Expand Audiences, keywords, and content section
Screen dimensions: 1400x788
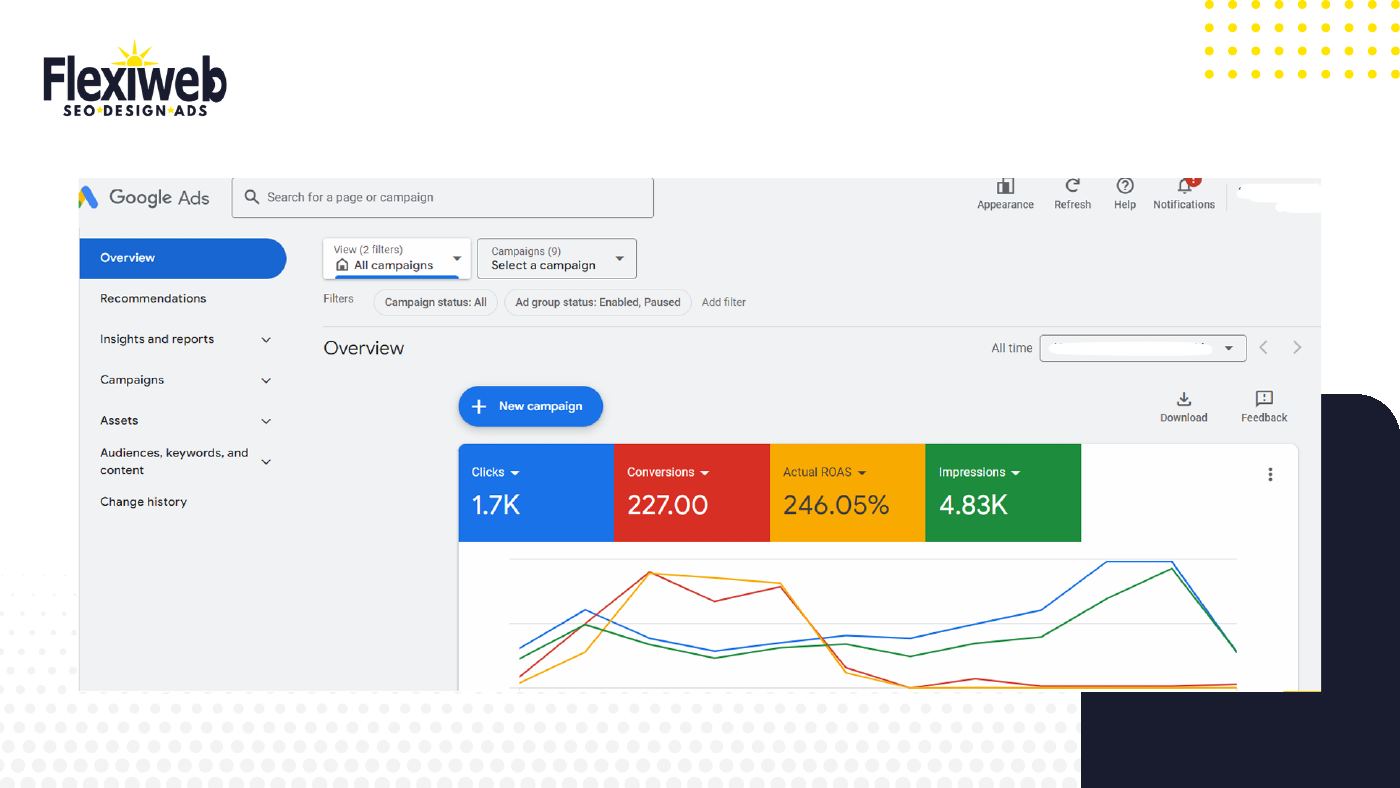pyautogui.click(x=266, y=462)
